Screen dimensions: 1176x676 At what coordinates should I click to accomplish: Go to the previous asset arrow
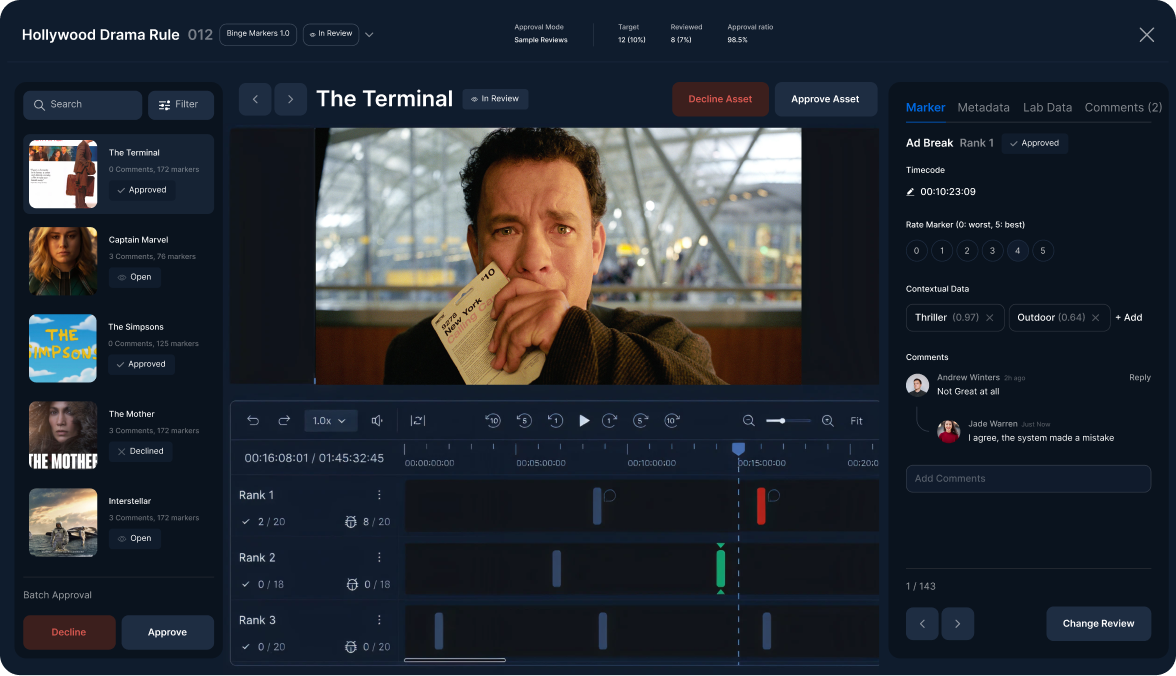(255, 99)
